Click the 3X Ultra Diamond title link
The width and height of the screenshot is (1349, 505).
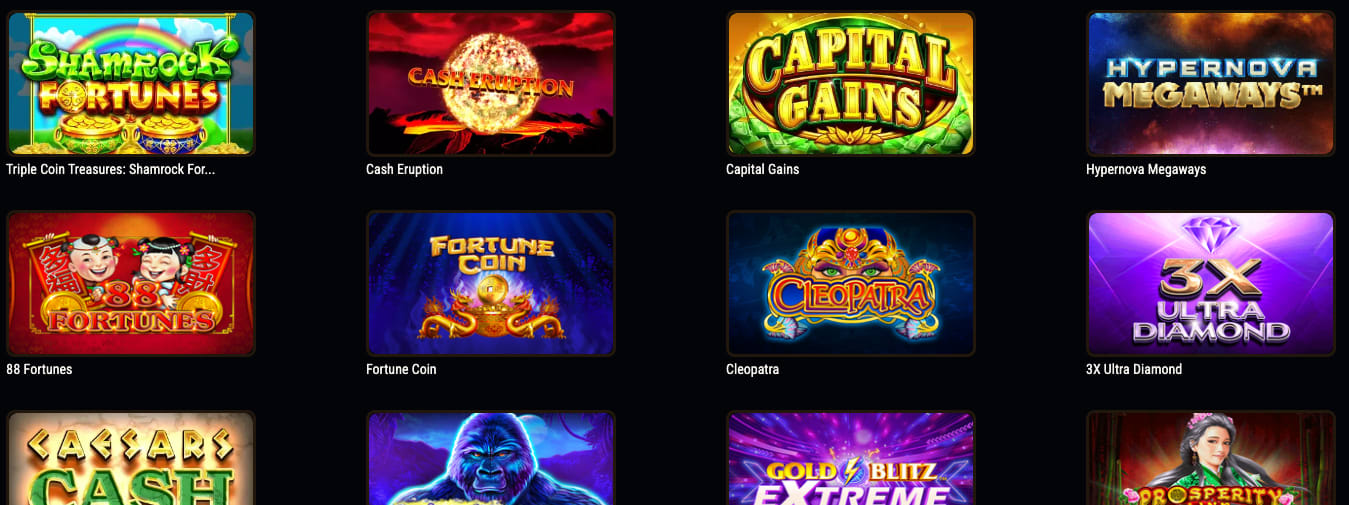1134,370
